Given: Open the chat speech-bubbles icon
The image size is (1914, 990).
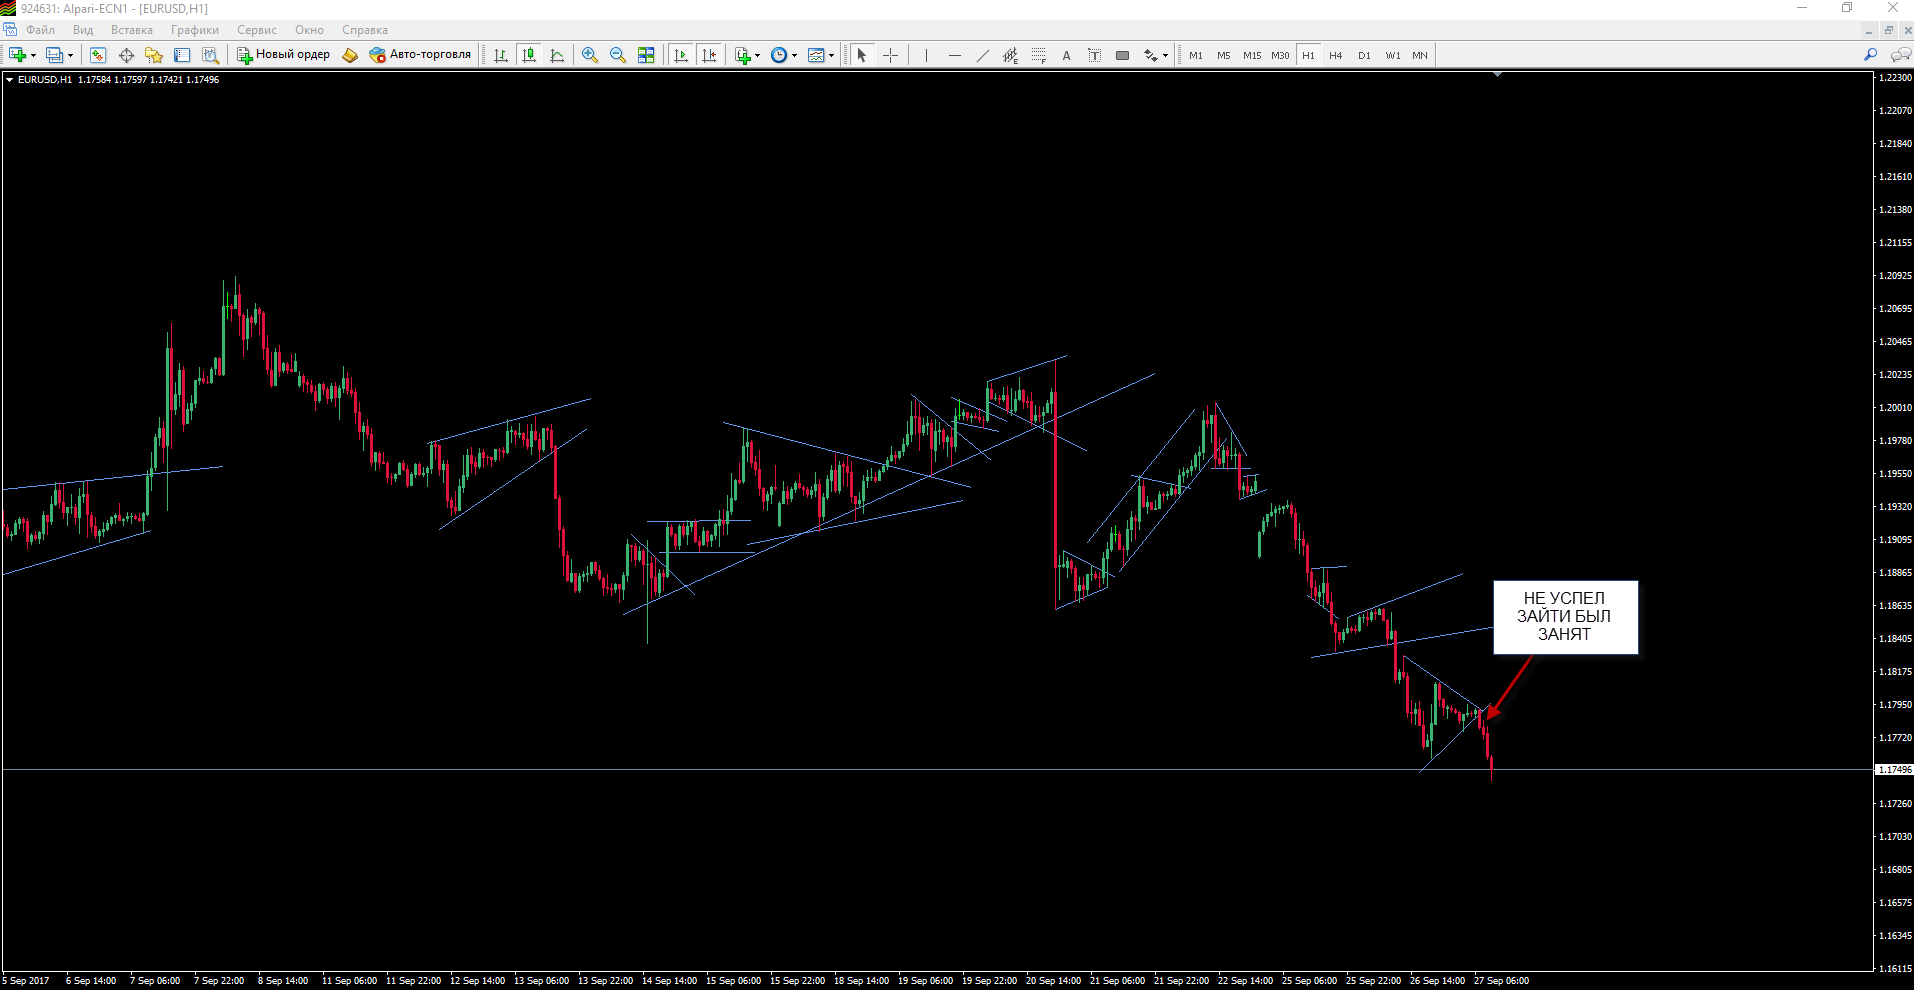Looking at the screenshot, I should (1900, 55).
